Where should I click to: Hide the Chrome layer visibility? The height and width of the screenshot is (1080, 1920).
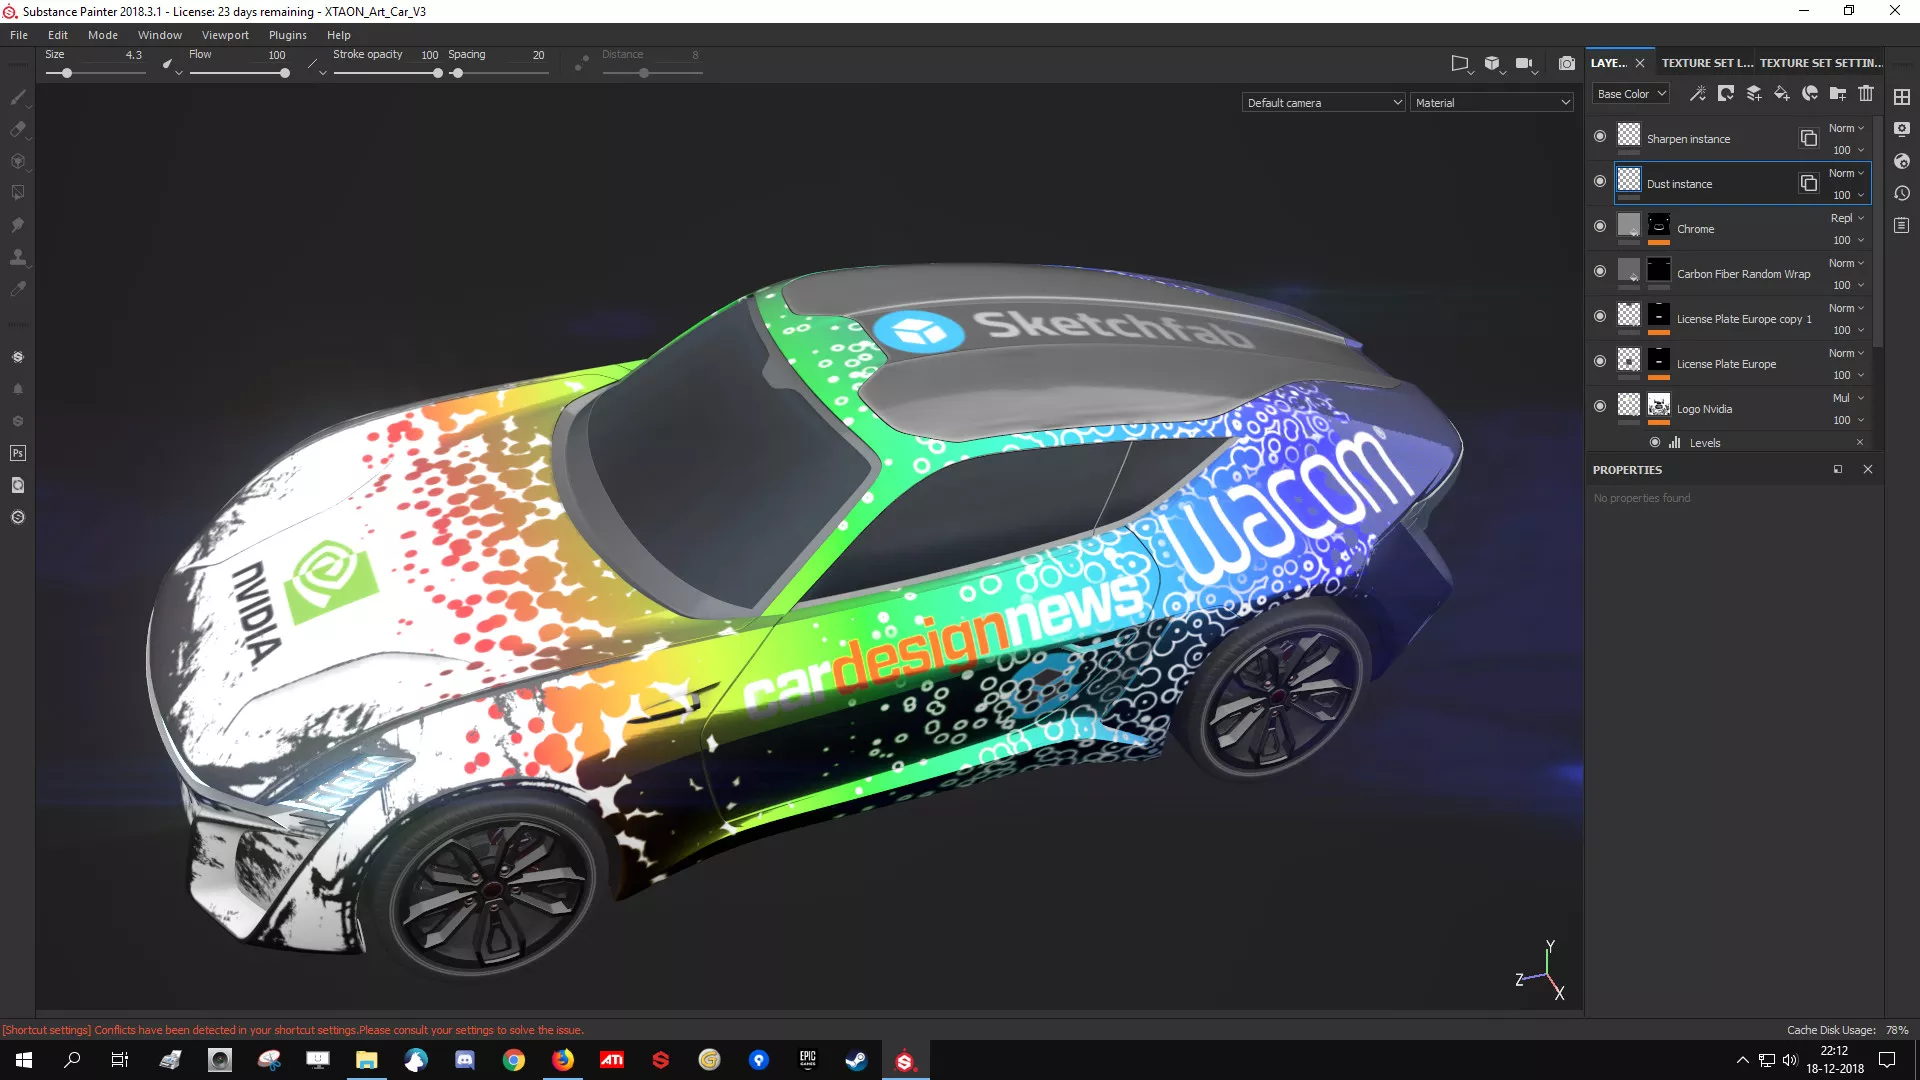[1600, 226]
